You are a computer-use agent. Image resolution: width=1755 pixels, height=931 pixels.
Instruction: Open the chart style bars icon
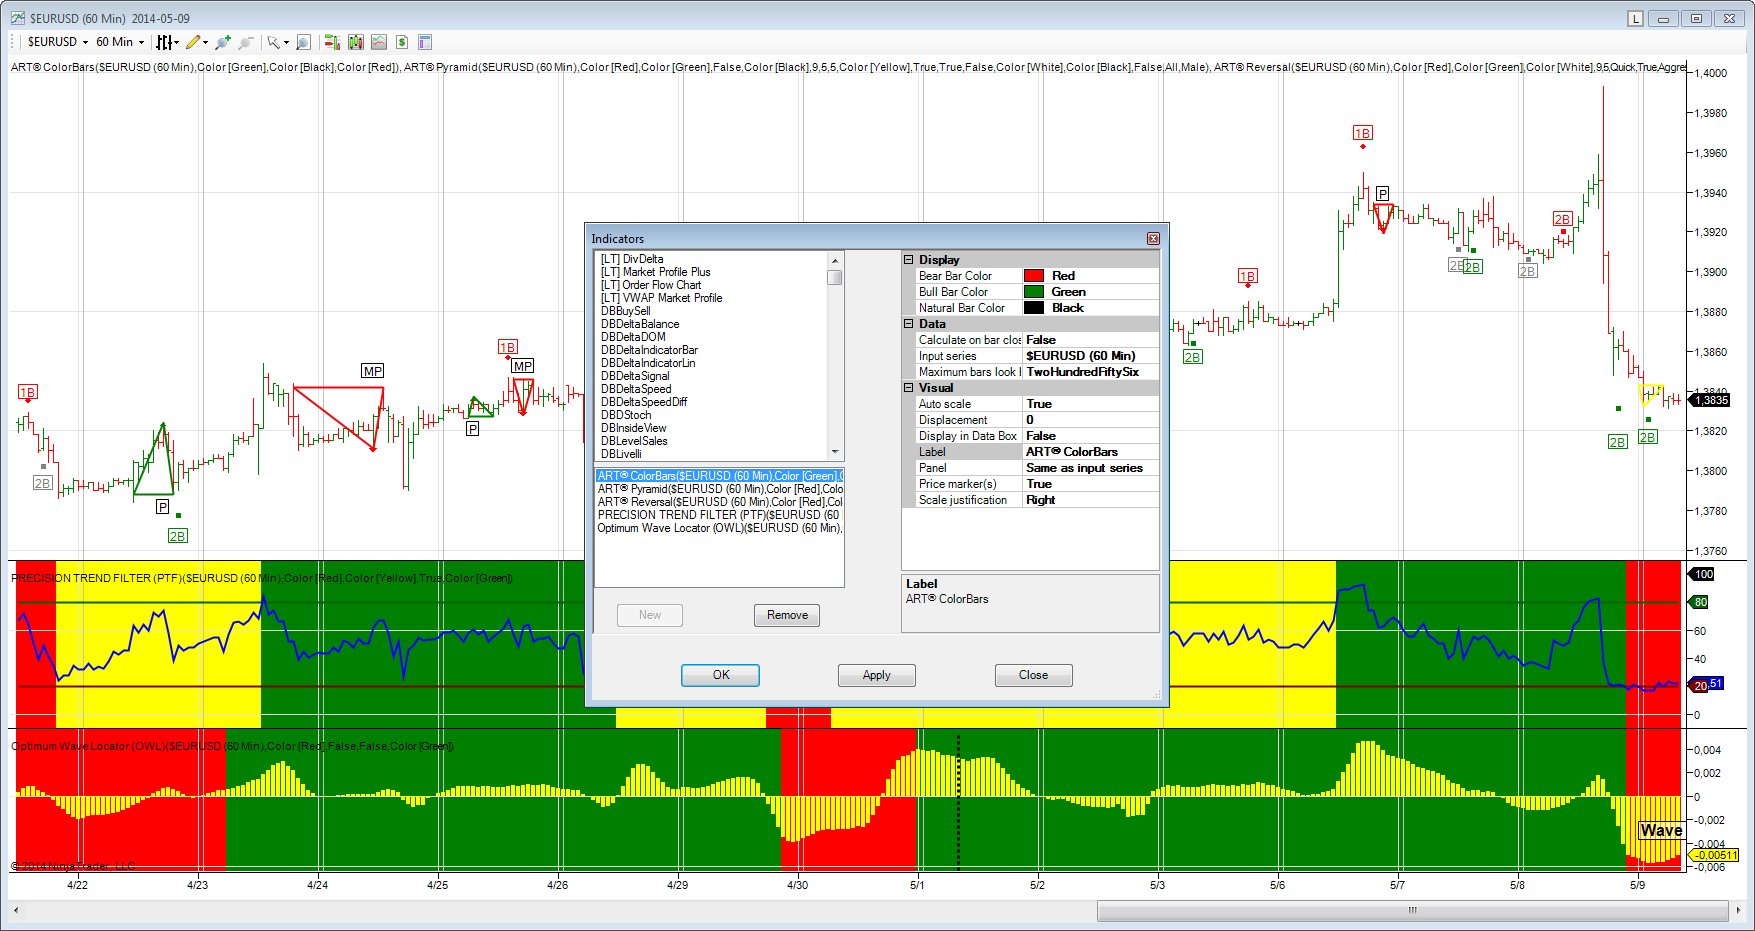click(x=164, y=42)
